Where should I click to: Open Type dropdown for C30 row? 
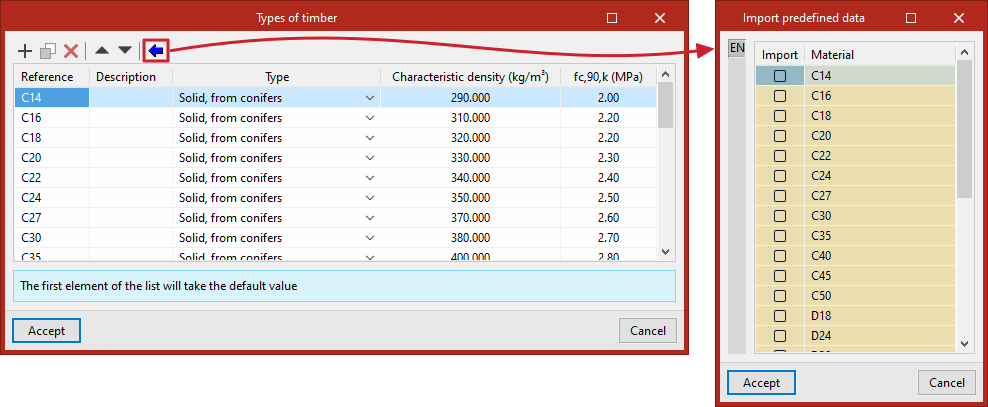pos(370,238)
